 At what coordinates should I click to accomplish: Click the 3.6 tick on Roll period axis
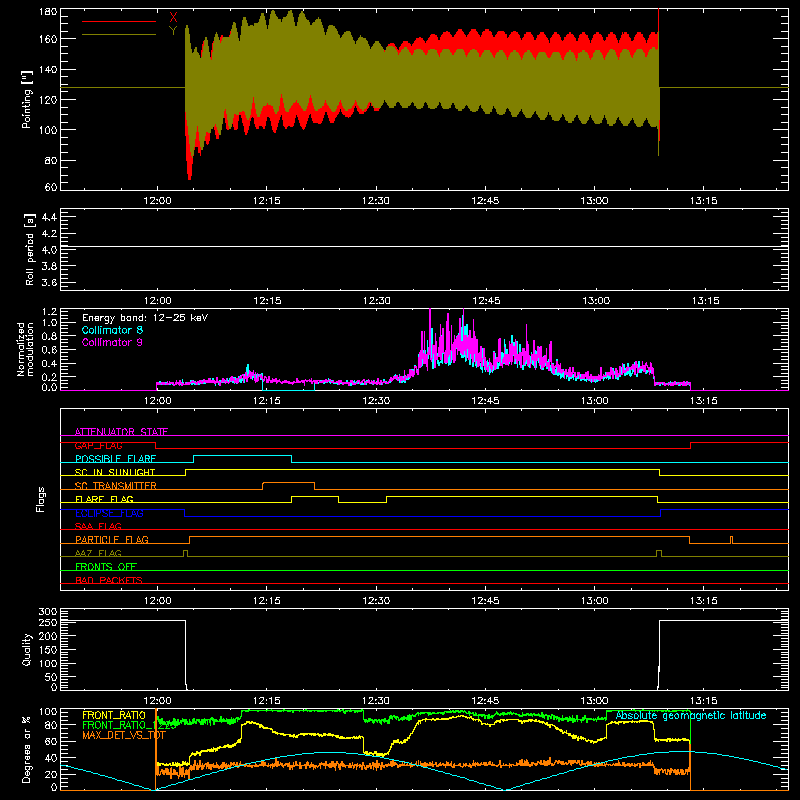point(49,282)
